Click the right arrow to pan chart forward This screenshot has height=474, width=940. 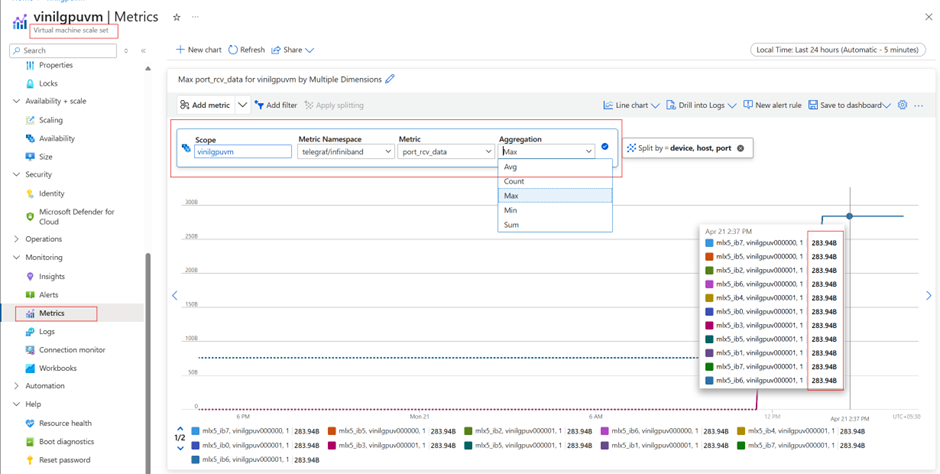929,295
